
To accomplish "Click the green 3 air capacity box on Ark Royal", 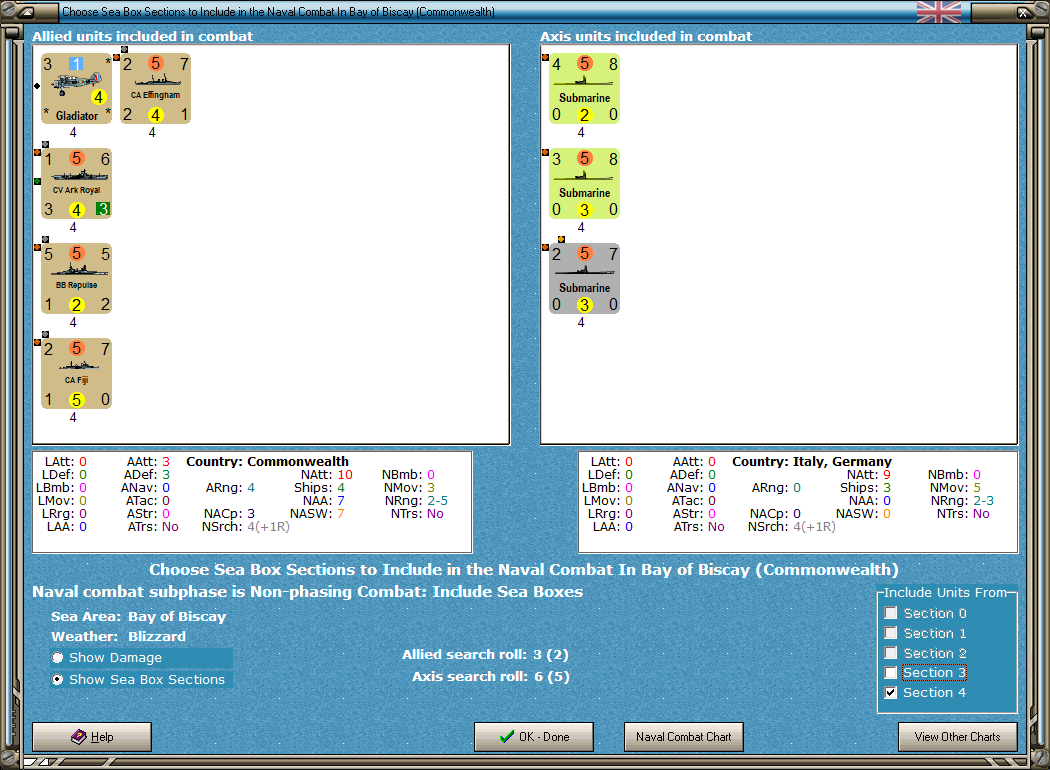I will tap(102, 209).
